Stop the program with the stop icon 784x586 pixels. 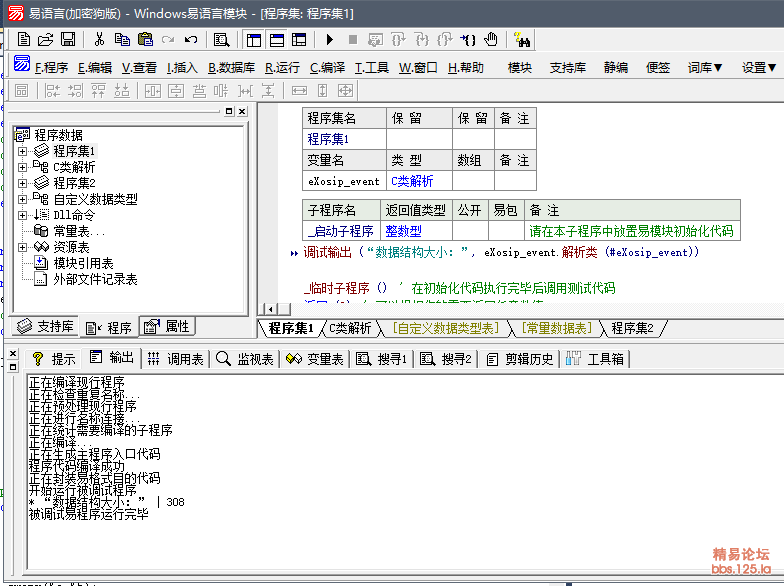point(352,40)
